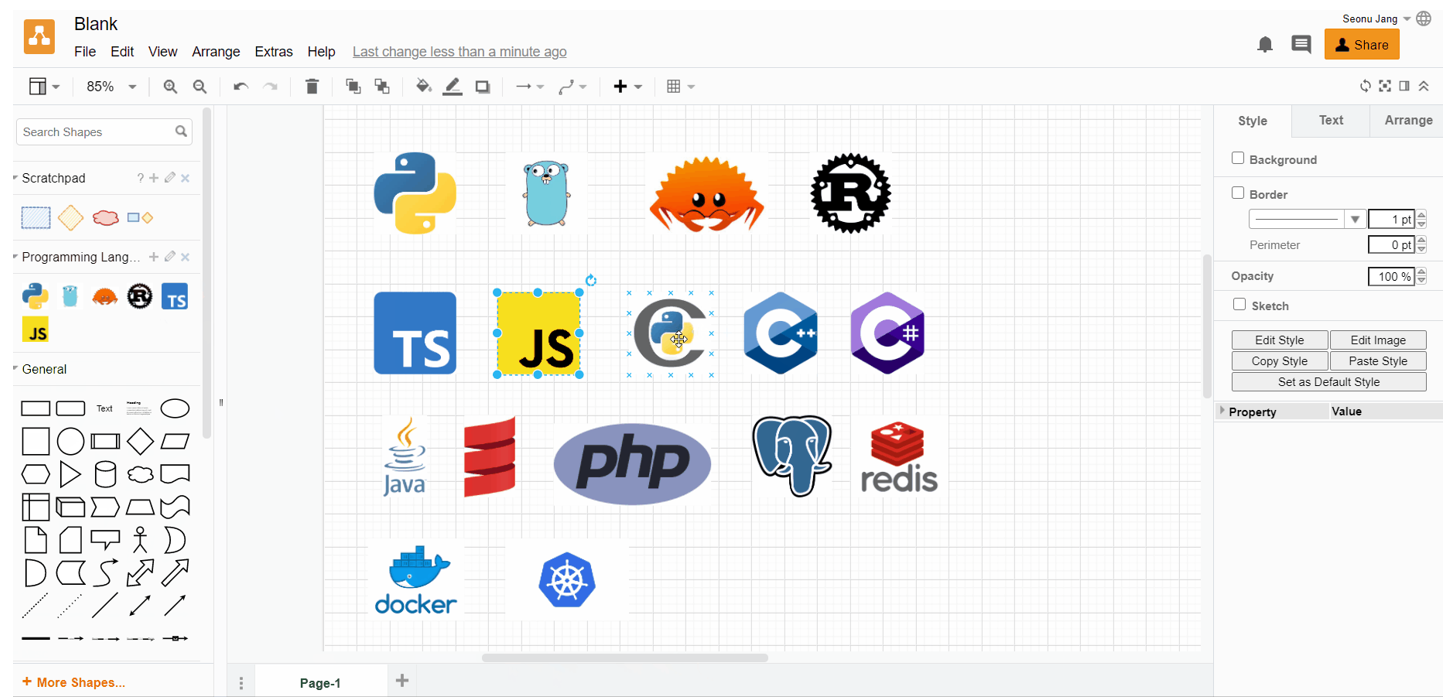Open the insert plus dropdown
The image size is (1451, 697).
[628, 87]
